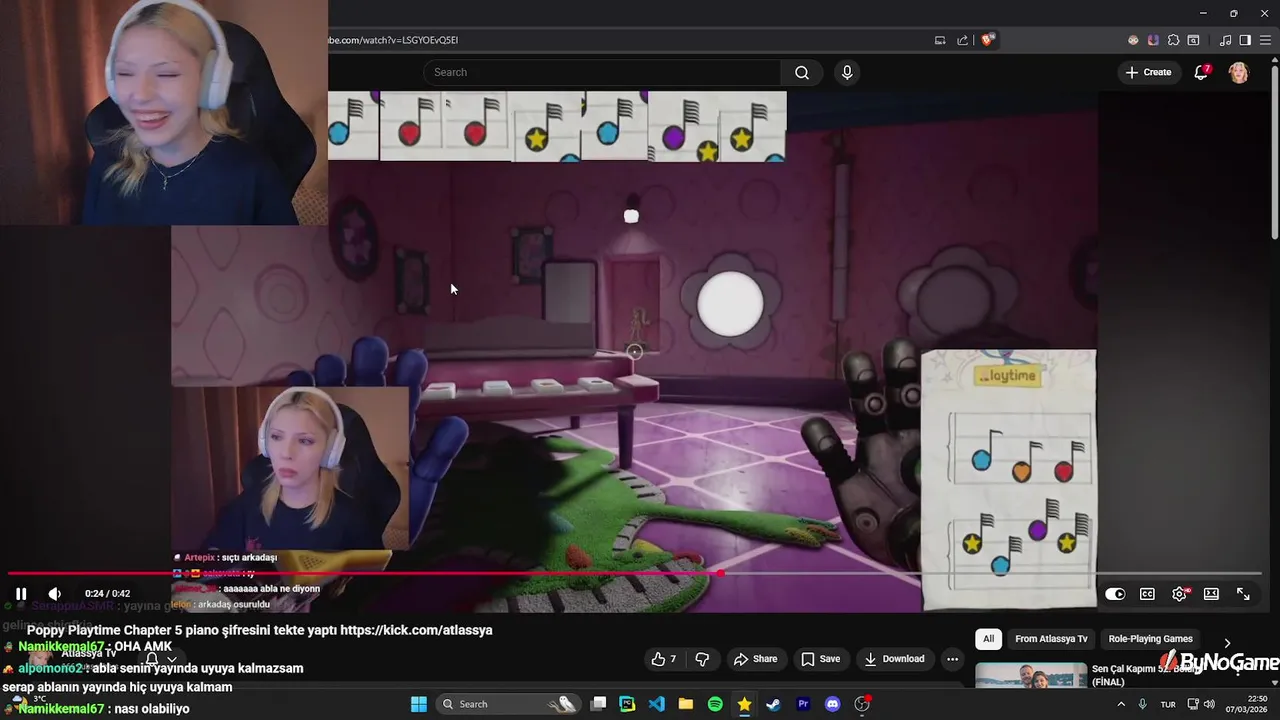The image size is (1280, 720).
Task: Open YouTube notifications bell
Action: tap(1201, 72)
